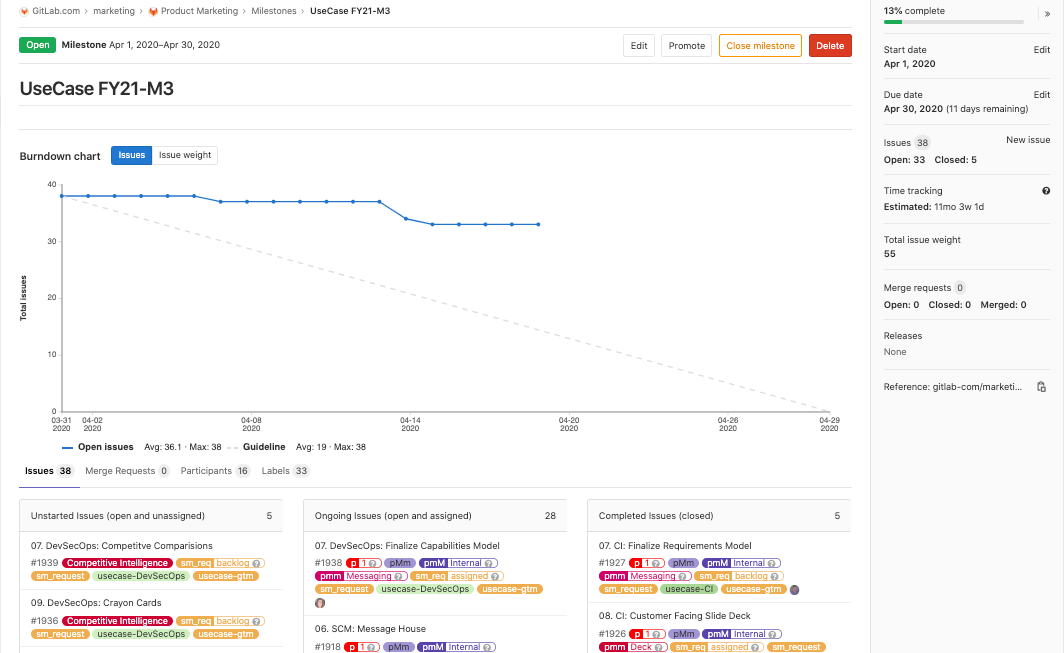Collapse the right sidebar with the double chevron

(x=1047, y=14)
